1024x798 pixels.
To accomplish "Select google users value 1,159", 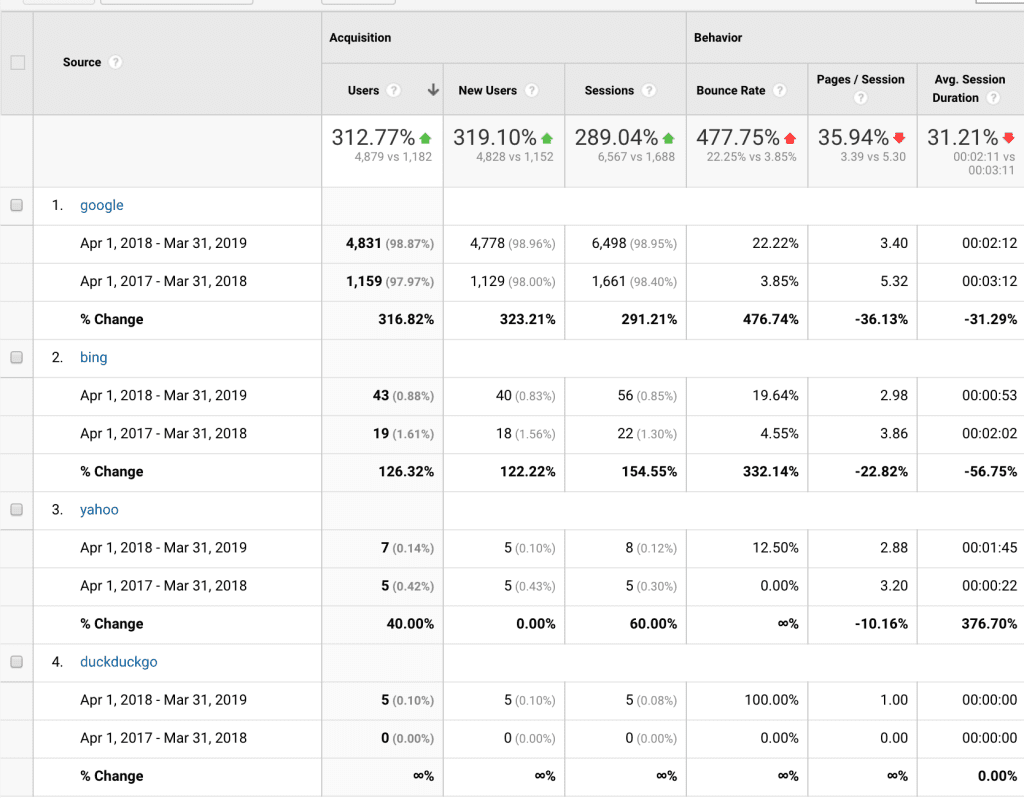I will (x=364, y=281).
